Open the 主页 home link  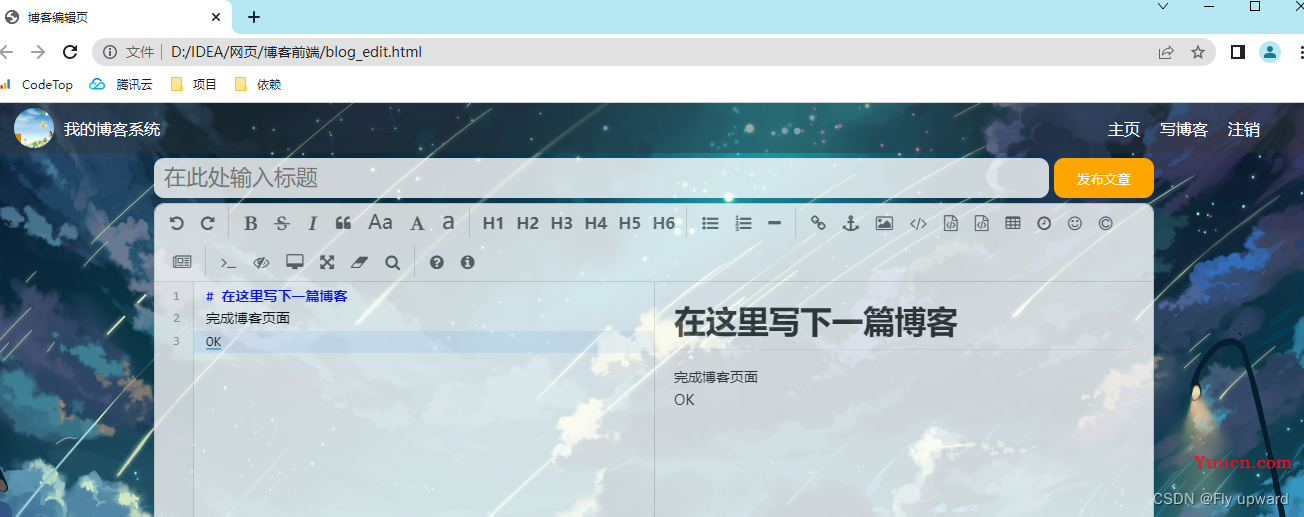point(1124,129)
